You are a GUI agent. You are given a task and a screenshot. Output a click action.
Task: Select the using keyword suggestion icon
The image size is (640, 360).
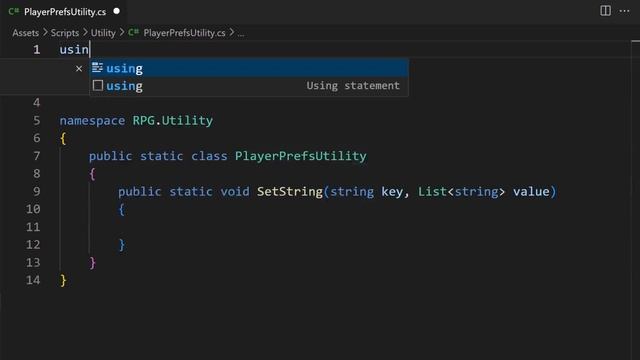click(x=97, y=68)
